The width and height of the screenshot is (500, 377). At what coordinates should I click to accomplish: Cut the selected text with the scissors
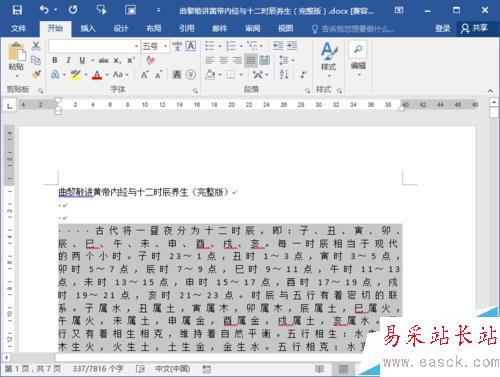point(36,46)
